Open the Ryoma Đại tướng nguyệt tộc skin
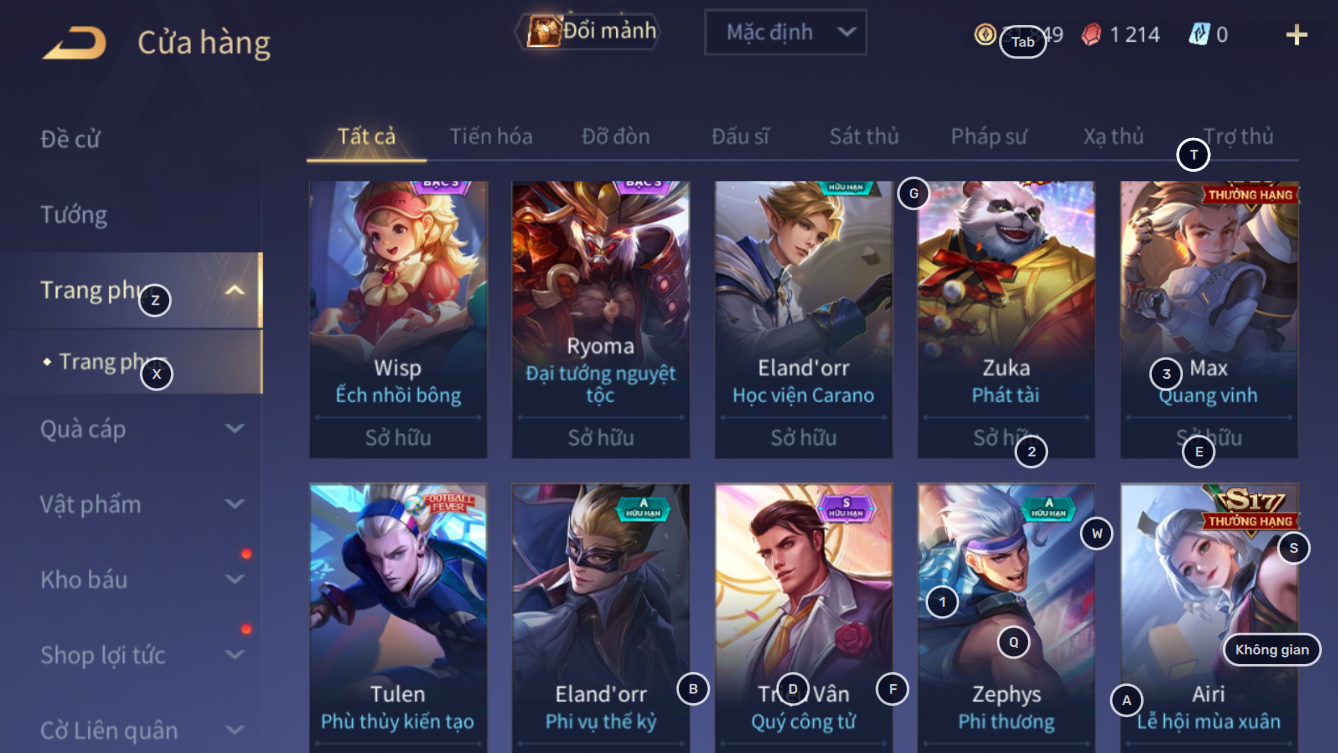 (601, 319)
